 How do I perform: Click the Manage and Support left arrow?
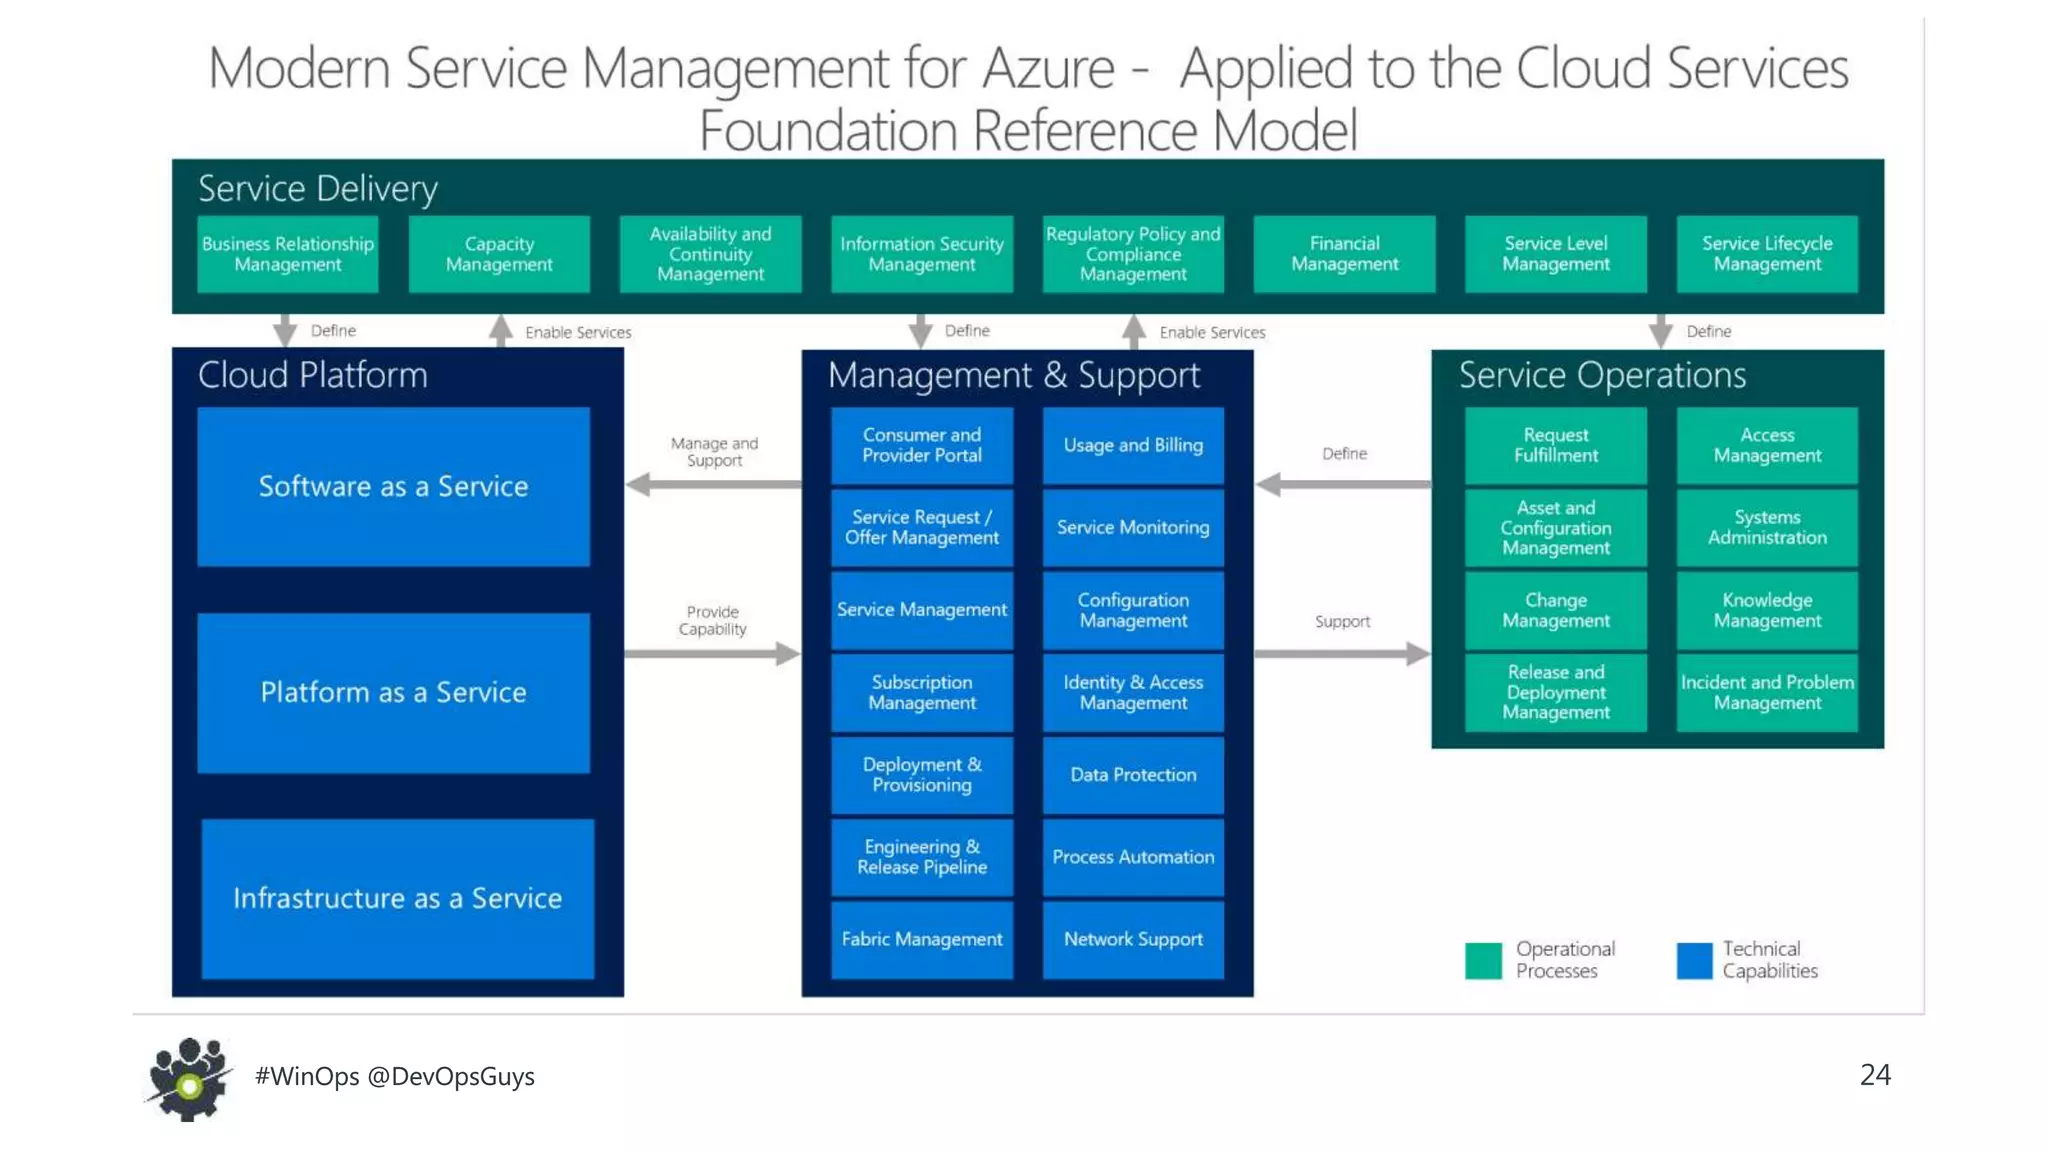712,486
